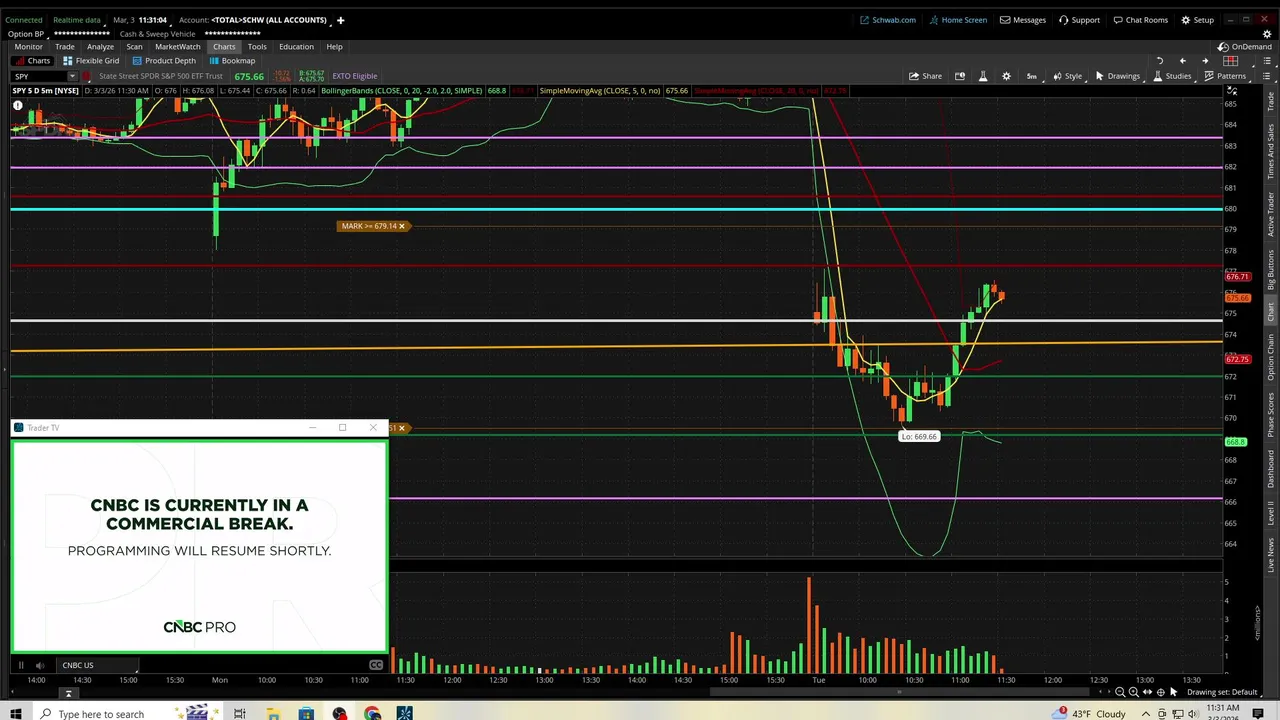Open the Patterns menu
This screenshot has width=1280, height=720.
1225,76
